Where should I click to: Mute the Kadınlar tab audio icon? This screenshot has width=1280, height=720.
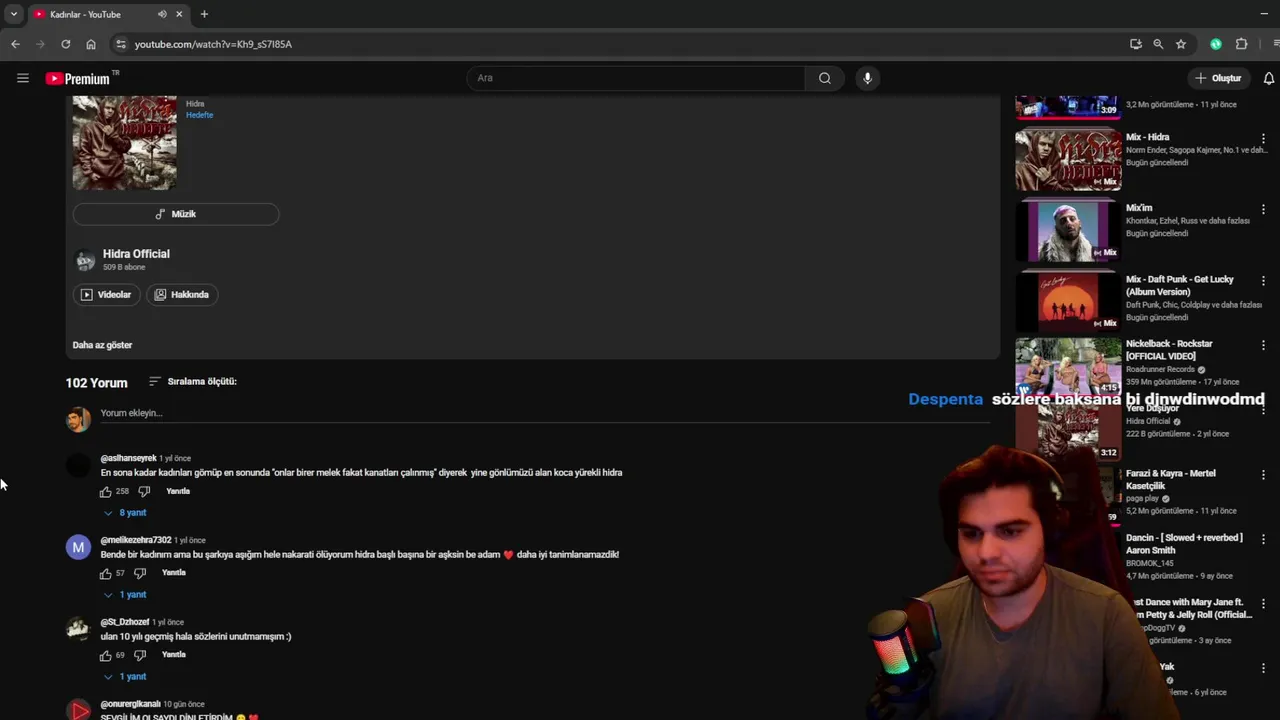[162, 14]
